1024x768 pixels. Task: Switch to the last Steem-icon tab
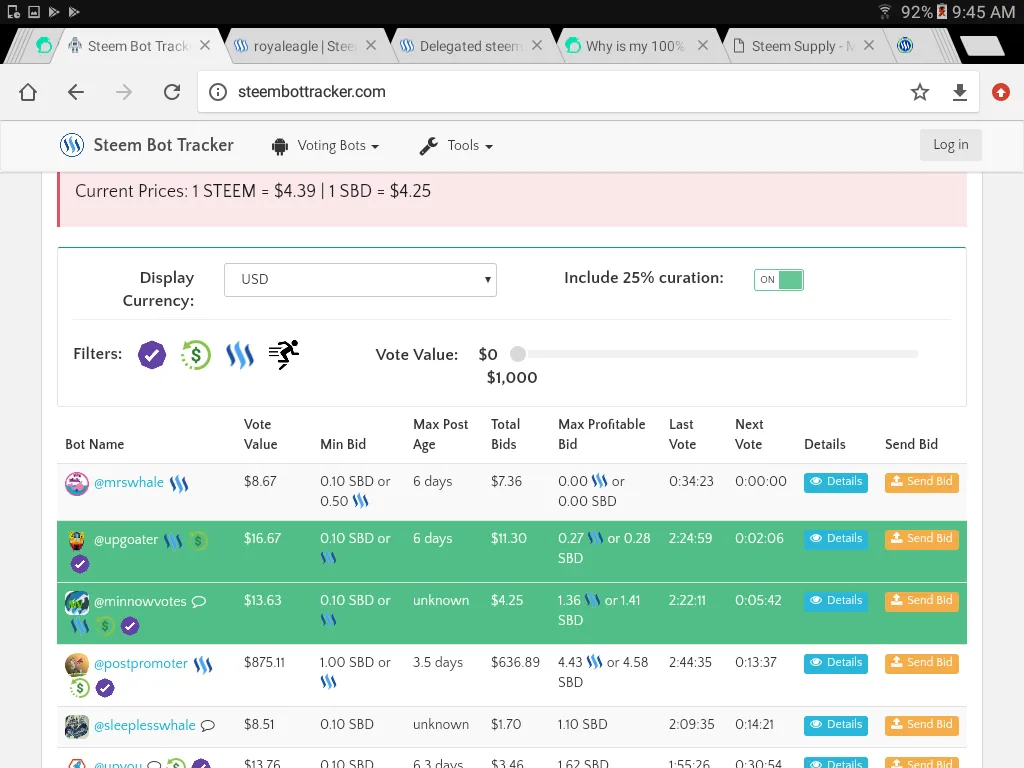tap(905, 46)
